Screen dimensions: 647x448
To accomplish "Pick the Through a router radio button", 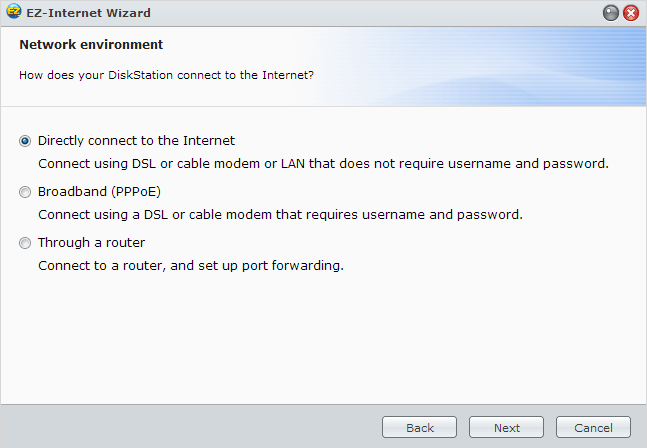I will tap(25, 243).
